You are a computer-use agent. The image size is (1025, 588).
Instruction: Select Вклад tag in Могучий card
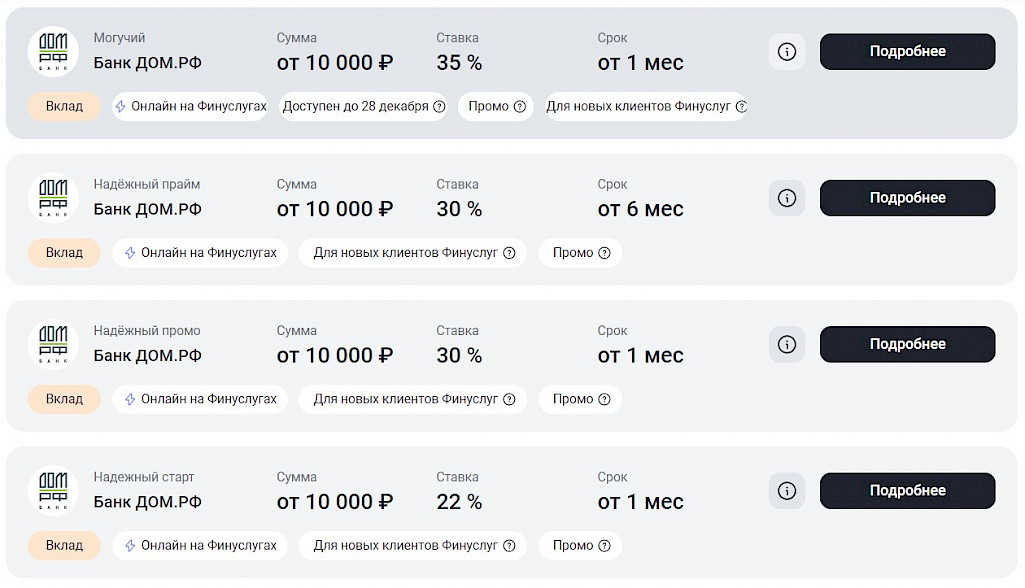[64, 107]
